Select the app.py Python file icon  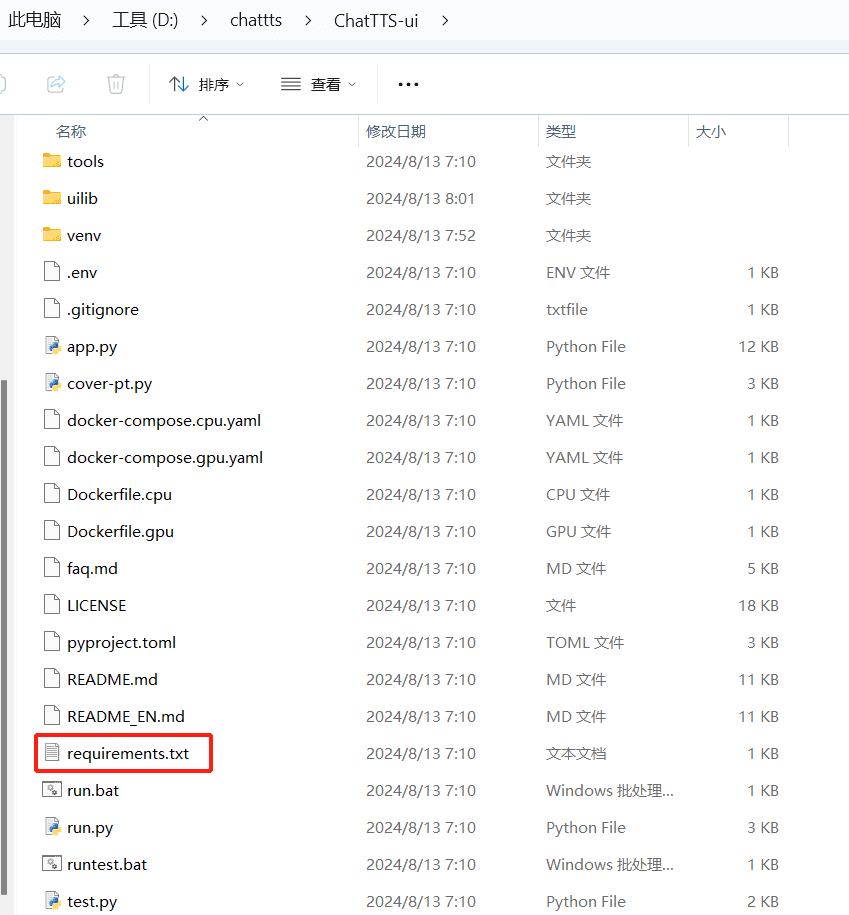[x=53, y=345]
